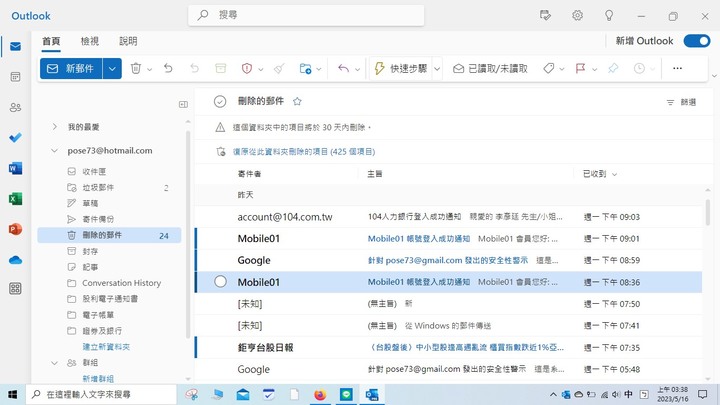The width and height of the screenshot is (720, 405).
Task: Click the Categorize tag icon
Action: pyautogui.click(x=548, y=68)
